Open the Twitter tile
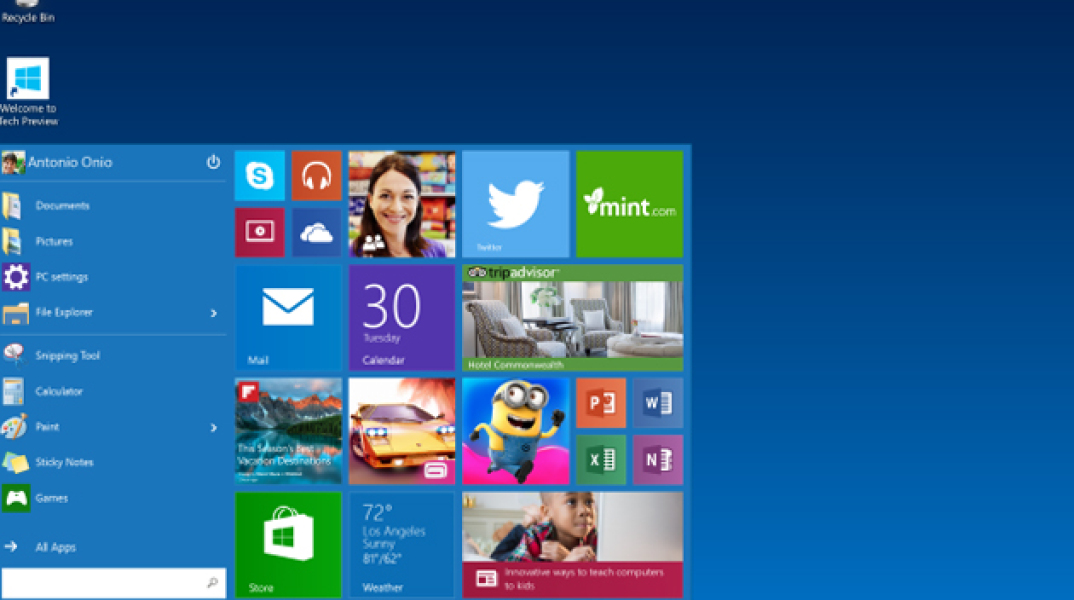The width and height of the screenshot is (1074, 600). coord(515,204)
